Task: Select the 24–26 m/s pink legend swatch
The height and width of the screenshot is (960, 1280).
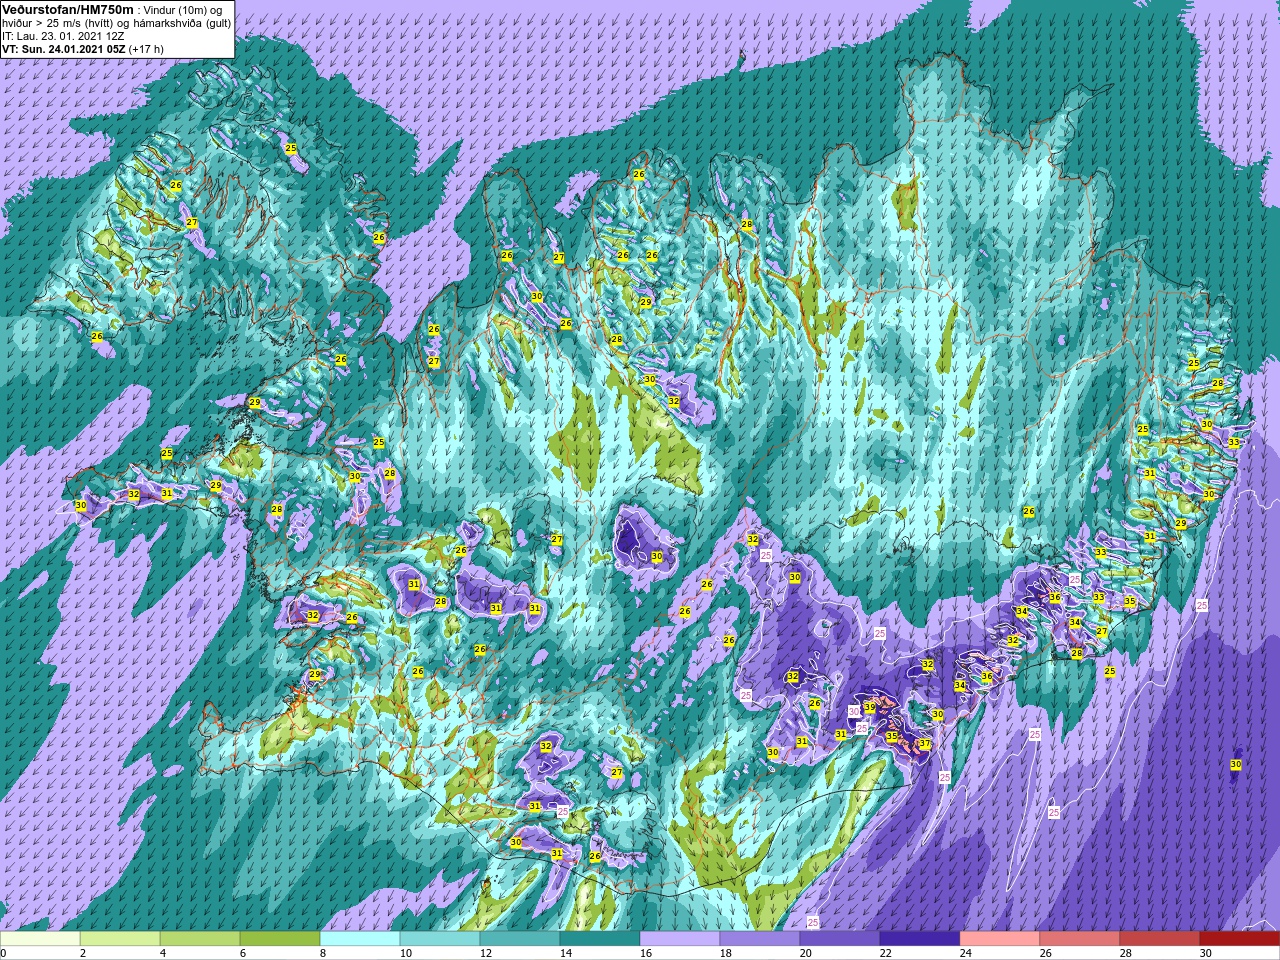Action: (x=1000, y=939)
